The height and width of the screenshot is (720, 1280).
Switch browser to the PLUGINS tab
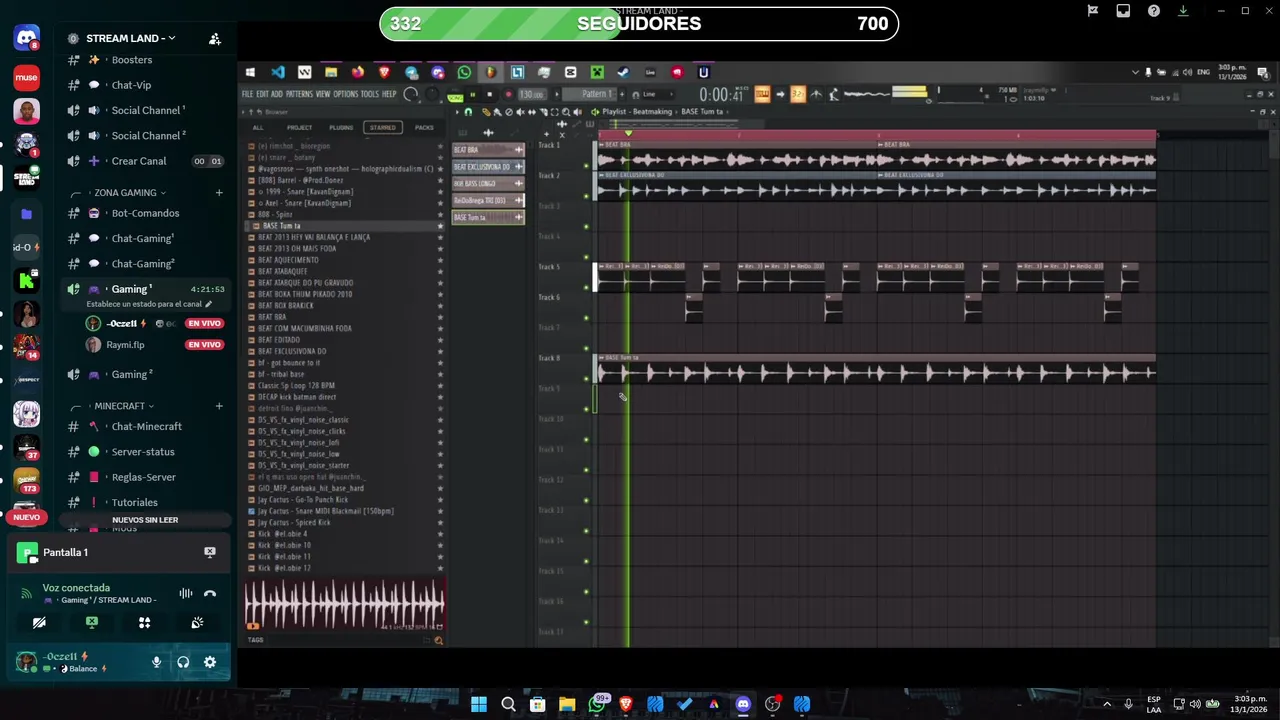[x=341, y=127]
